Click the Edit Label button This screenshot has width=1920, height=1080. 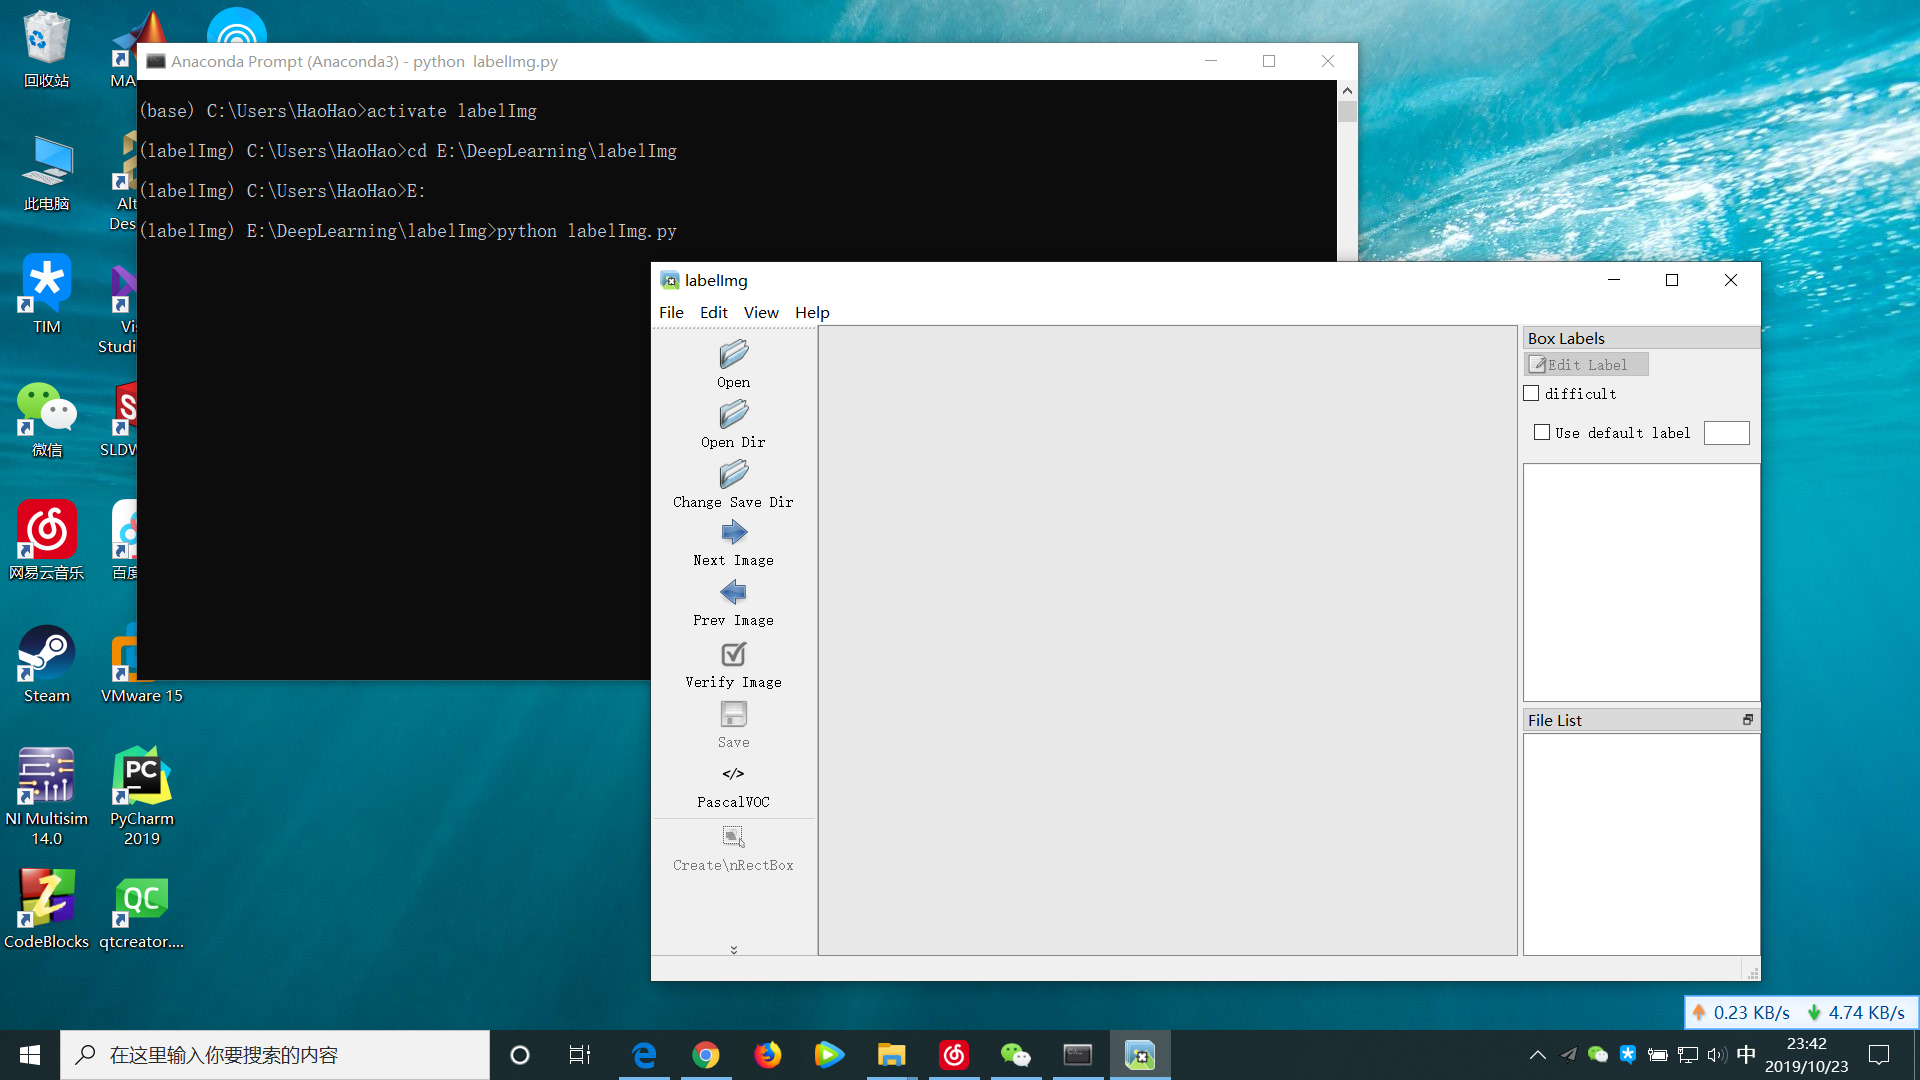1586,365
